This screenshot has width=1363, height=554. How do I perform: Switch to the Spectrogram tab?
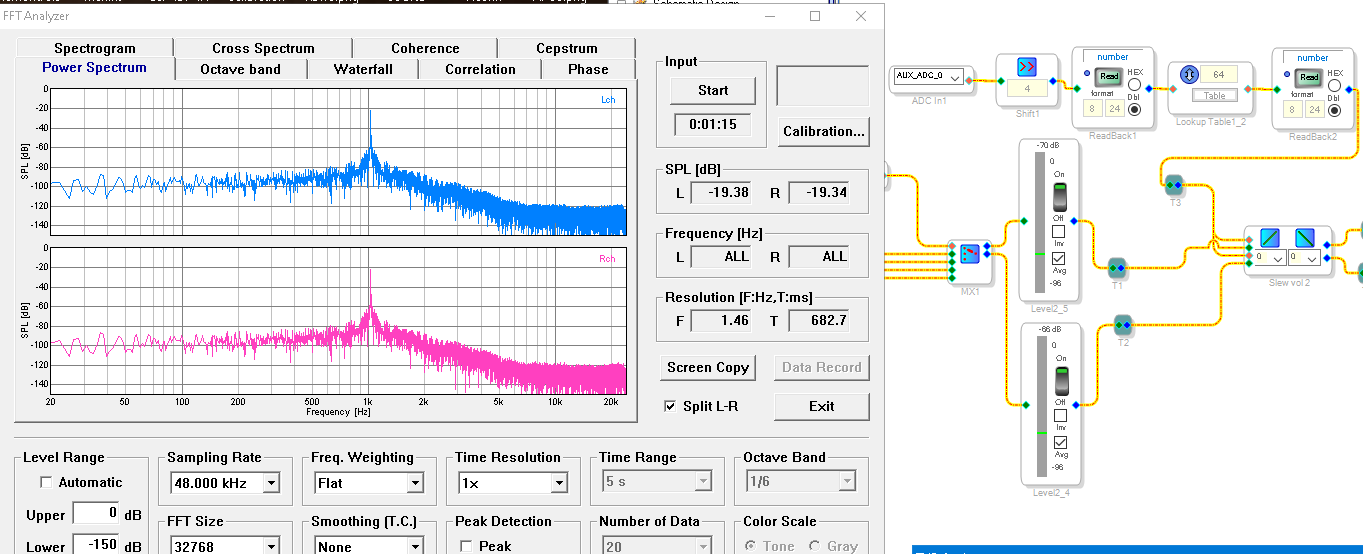(x=94, y=48)
